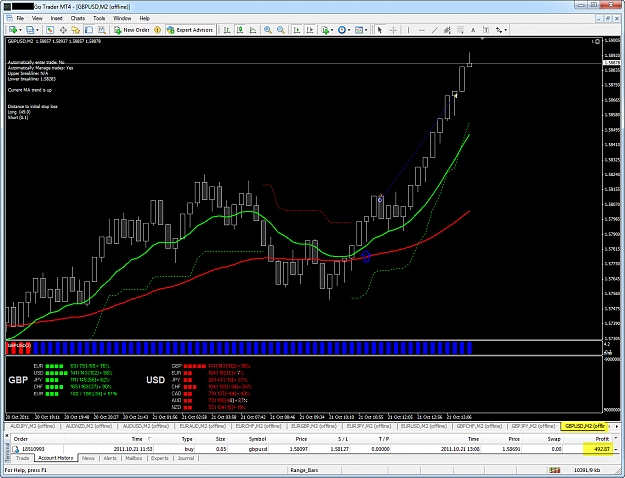Expand the New Chart dropdown arrow
The height and width of the screenshot is (478, 625).
tap(20, 30)
